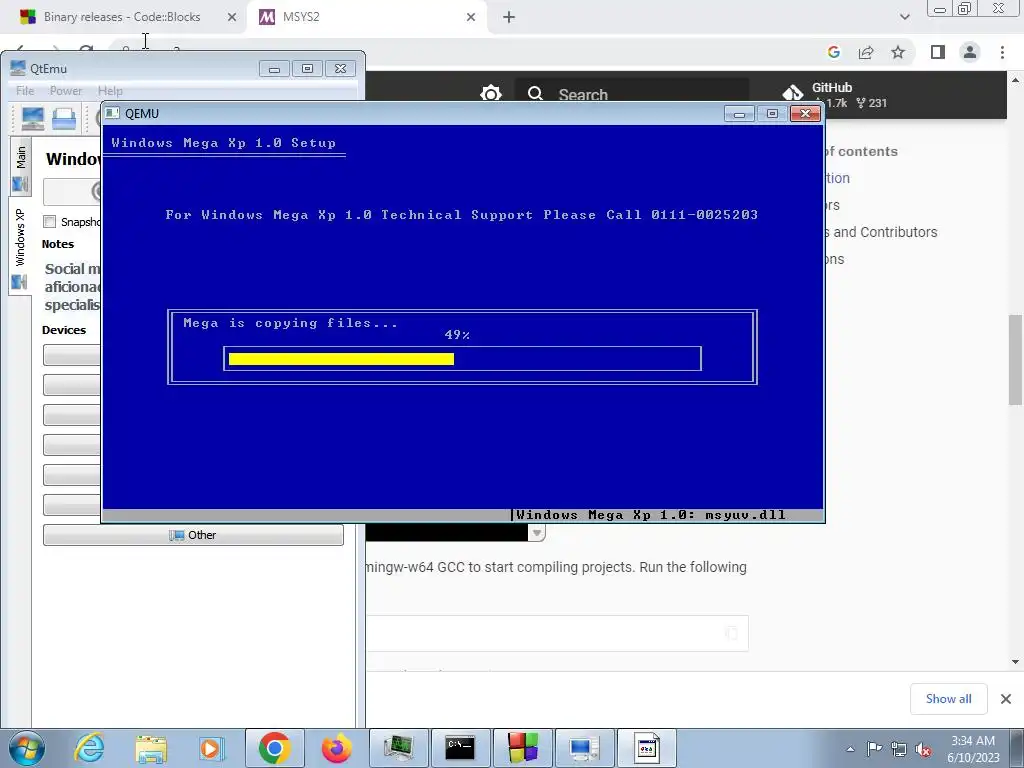Click the open machine icon in QtEmu toolbar
Viewport: 1024px width, 768px height.
(x=64, y=119)
